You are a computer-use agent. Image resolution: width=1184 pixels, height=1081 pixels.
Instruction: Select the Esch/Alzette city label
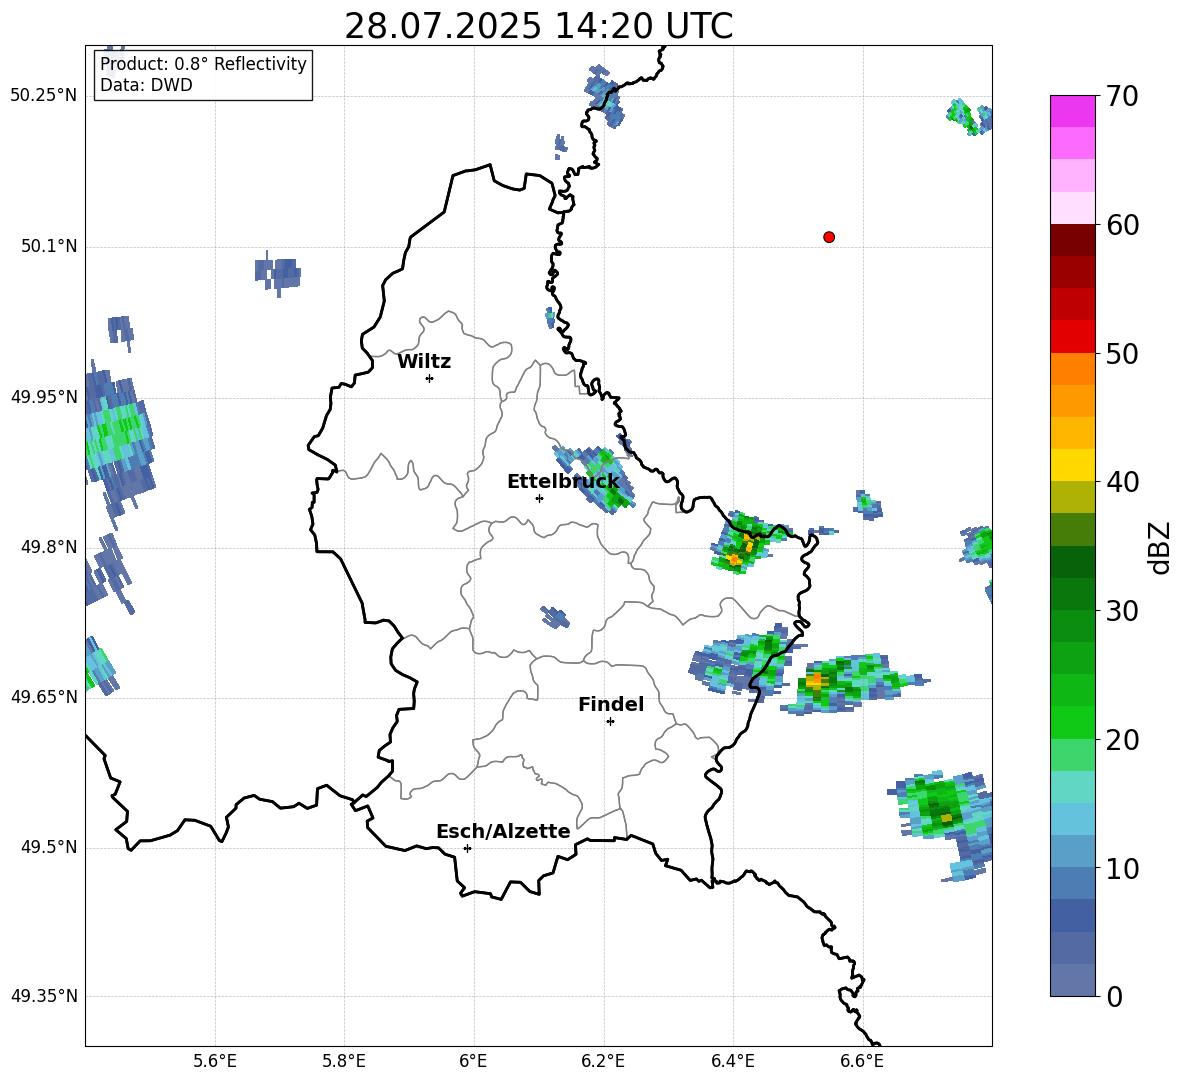coord(503,831)
